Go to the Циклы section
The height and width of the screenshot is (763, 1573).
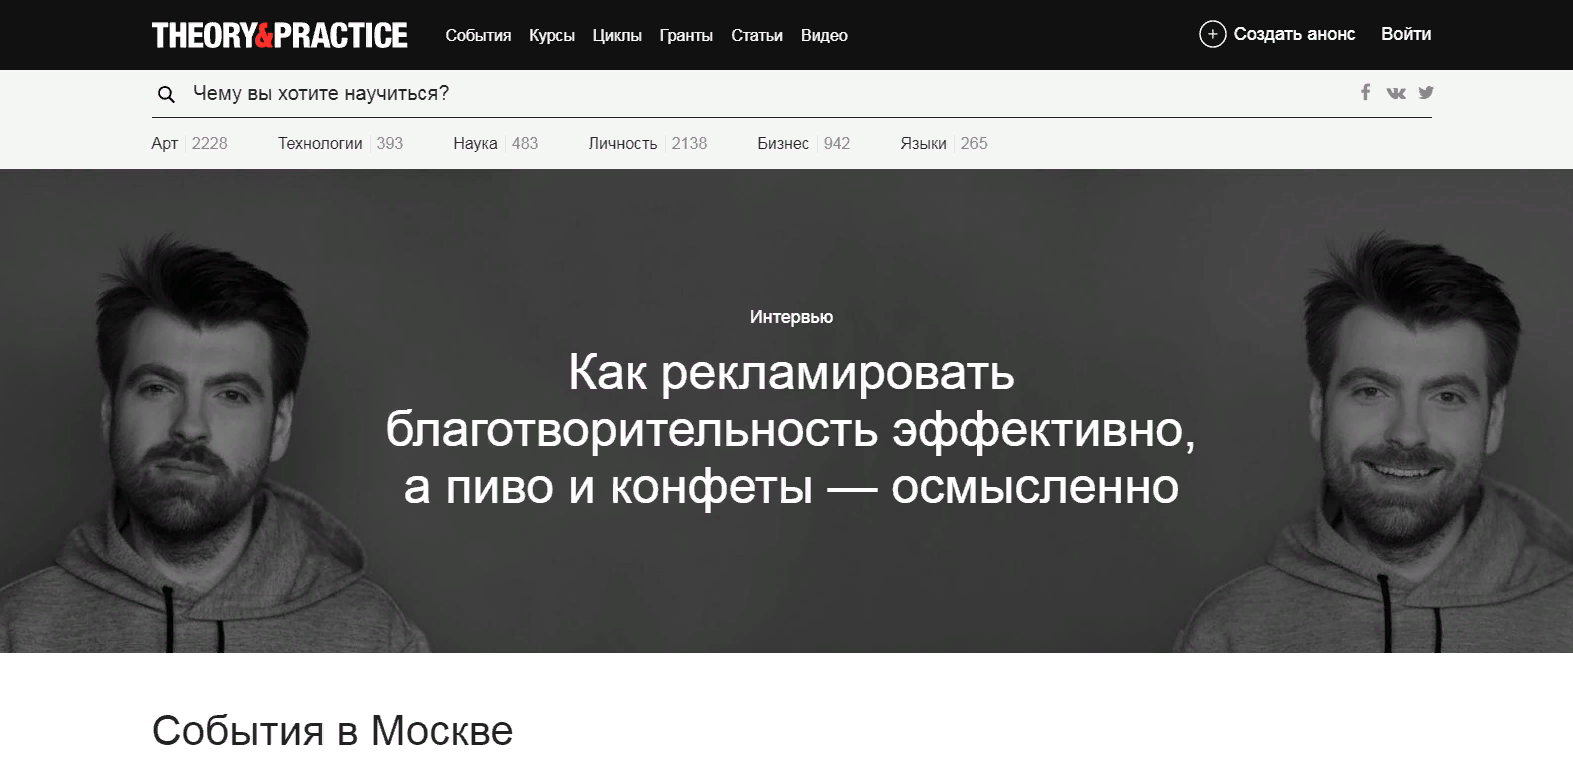pos(617,36)
